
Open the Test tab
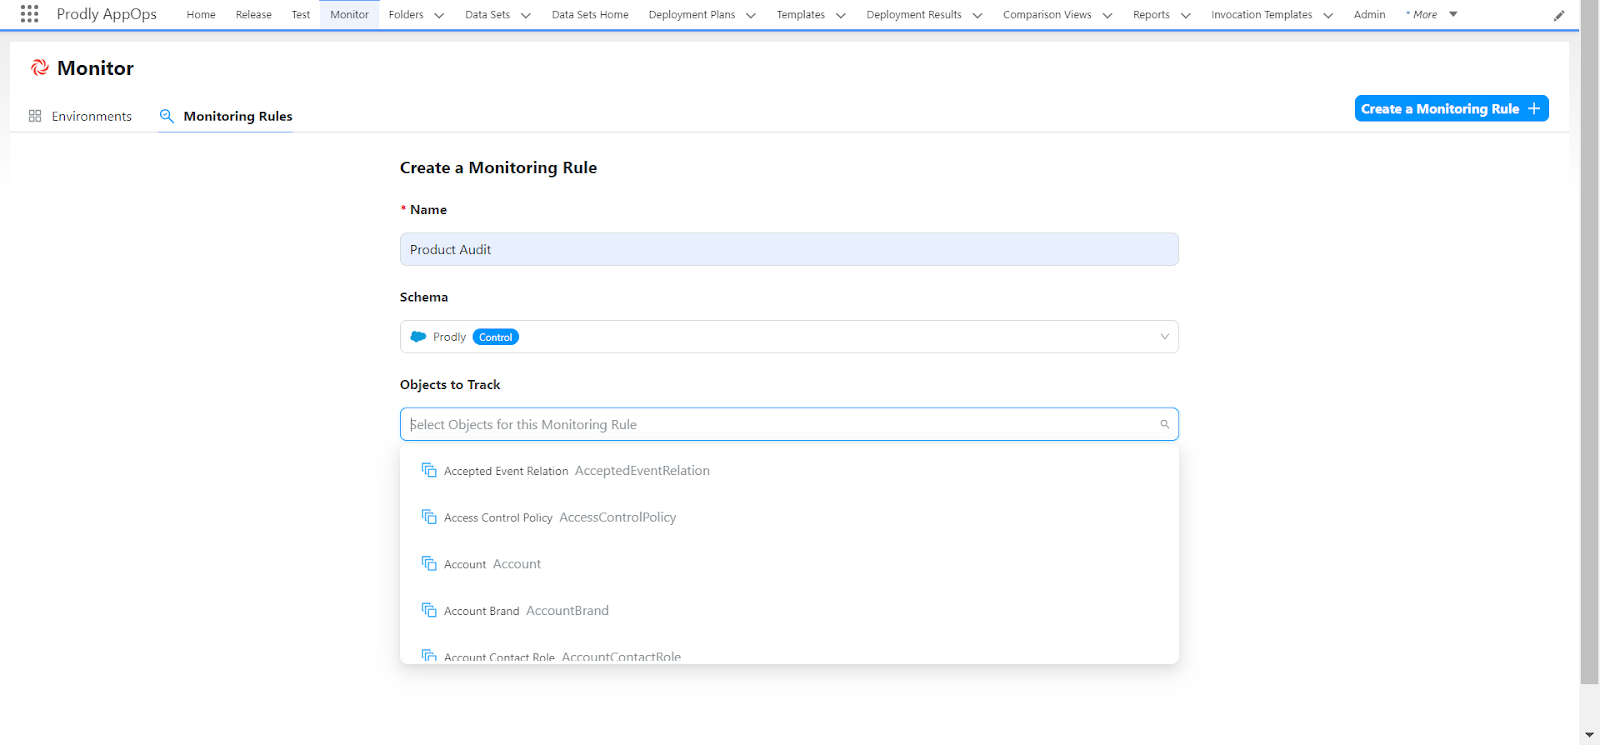tap(301, 15)
